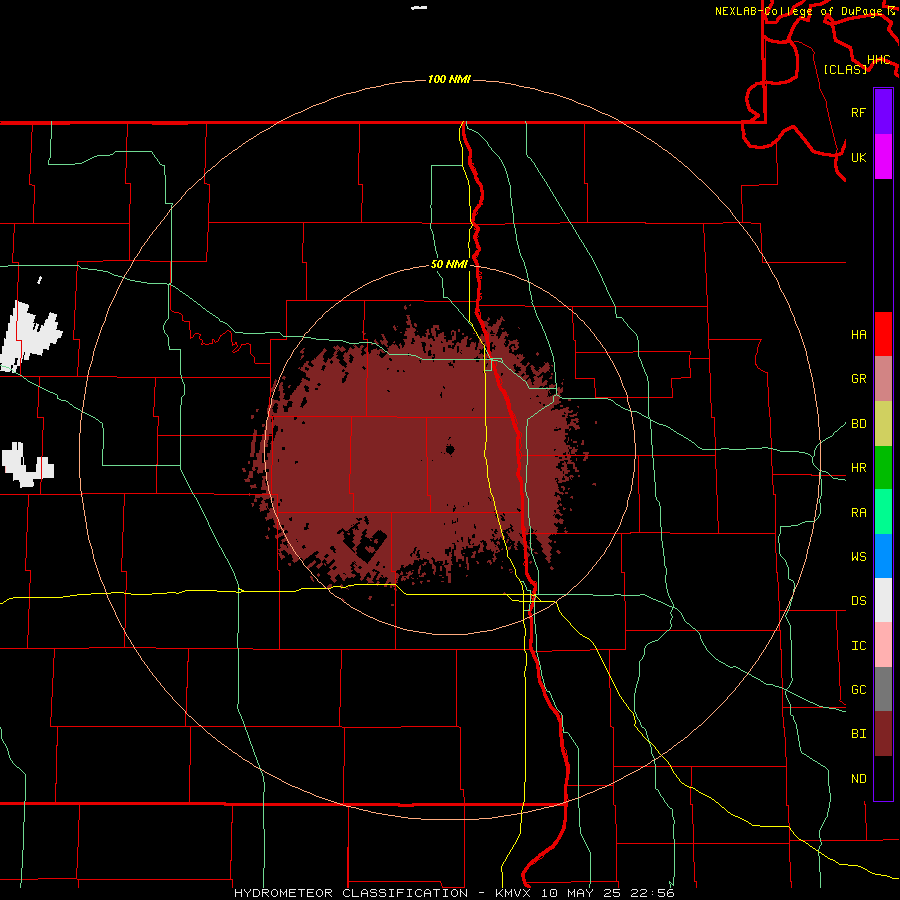Click the GC legend label
The width and height of the screenshot is (900, 900).
coord(858,690)
